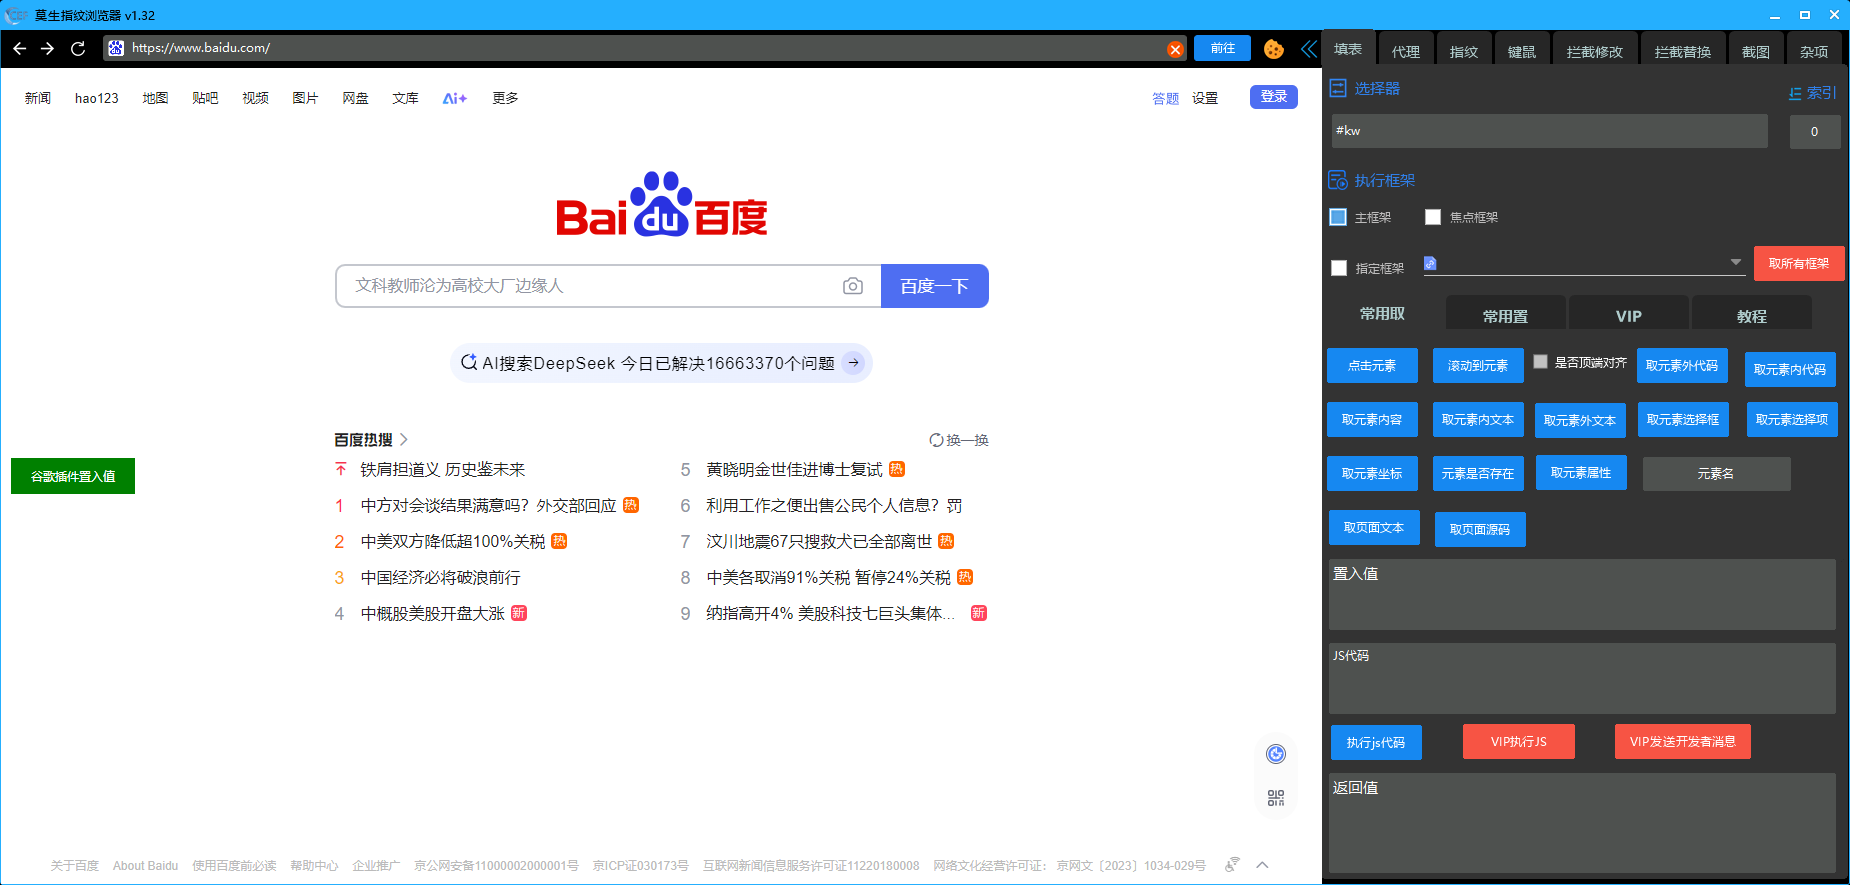Open the 更多 menu on Baidu

pyautogui.click(x=505, y=98)
